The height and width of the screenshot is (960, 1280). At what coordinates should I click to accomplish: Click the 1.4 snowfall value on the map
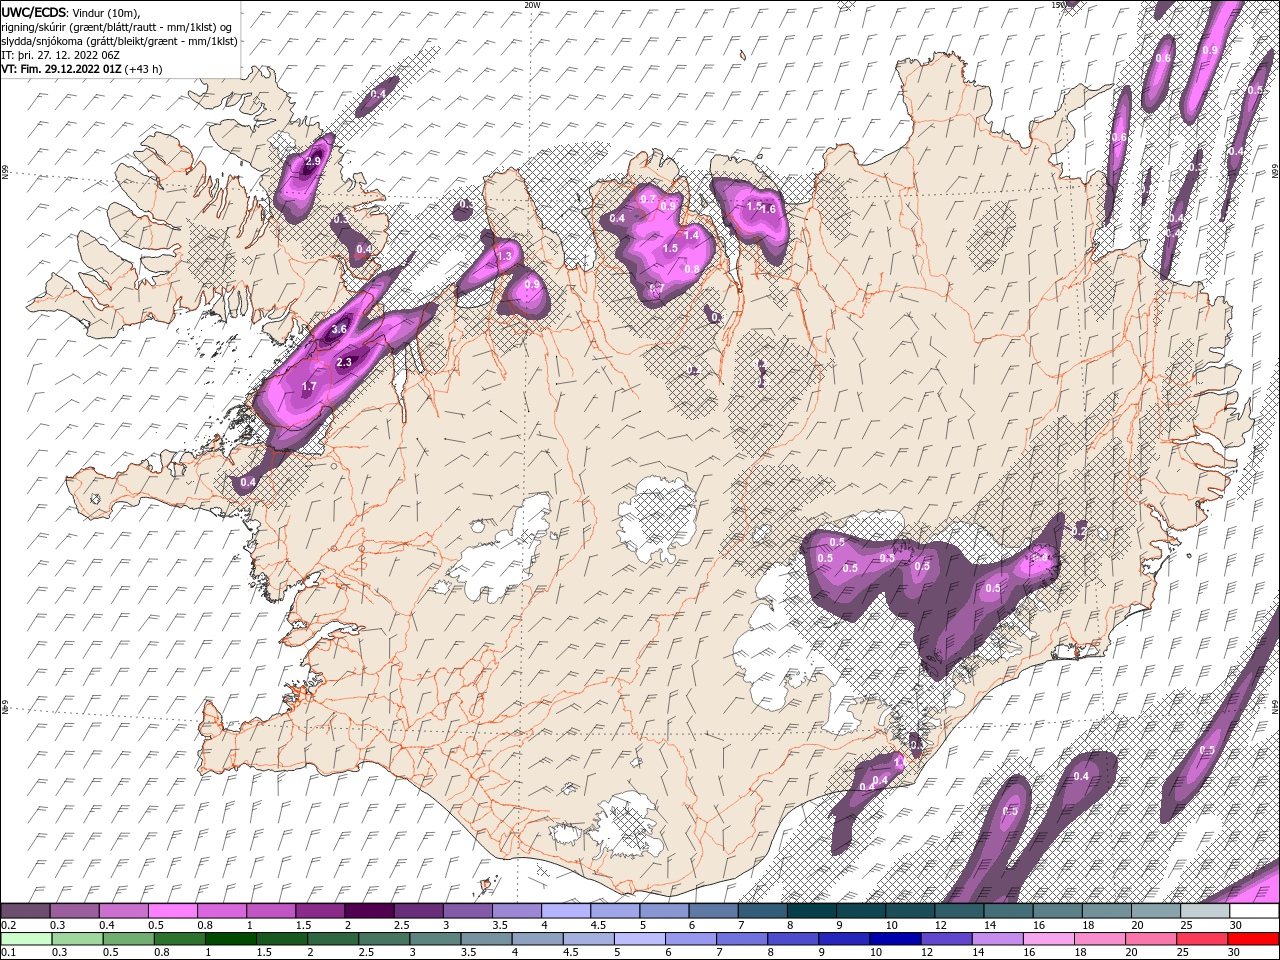tap(690, 235)
